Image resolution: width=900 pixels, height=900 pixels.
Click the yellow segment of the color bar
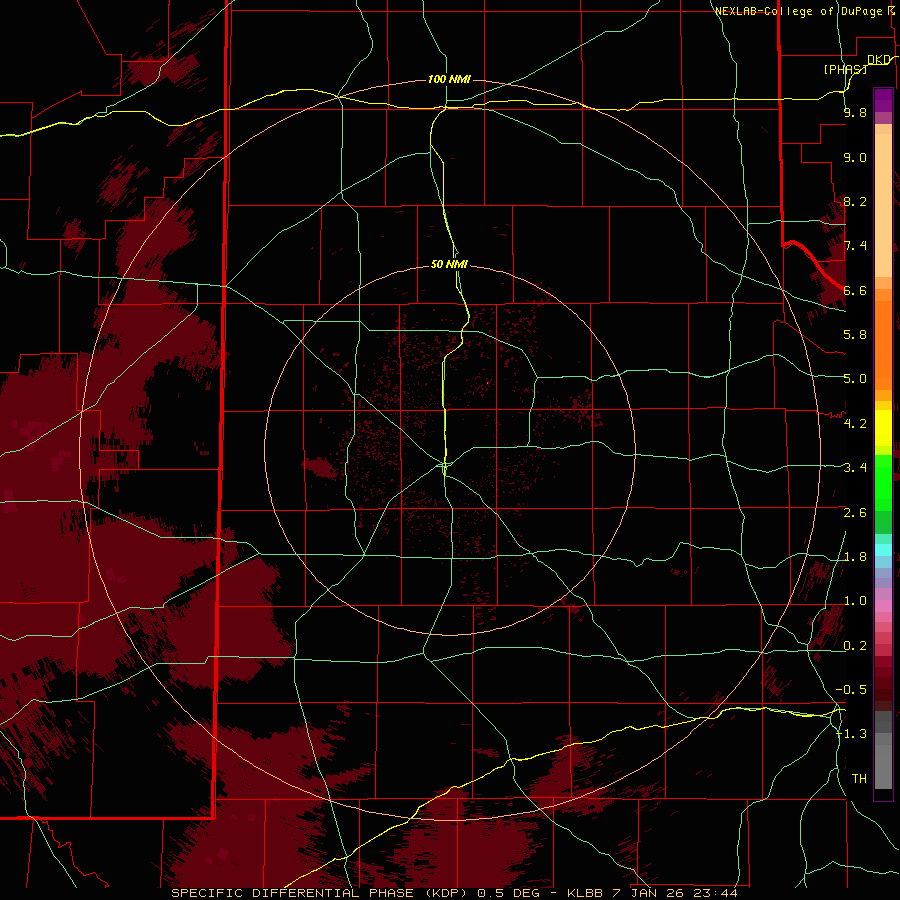click(883, 428)
